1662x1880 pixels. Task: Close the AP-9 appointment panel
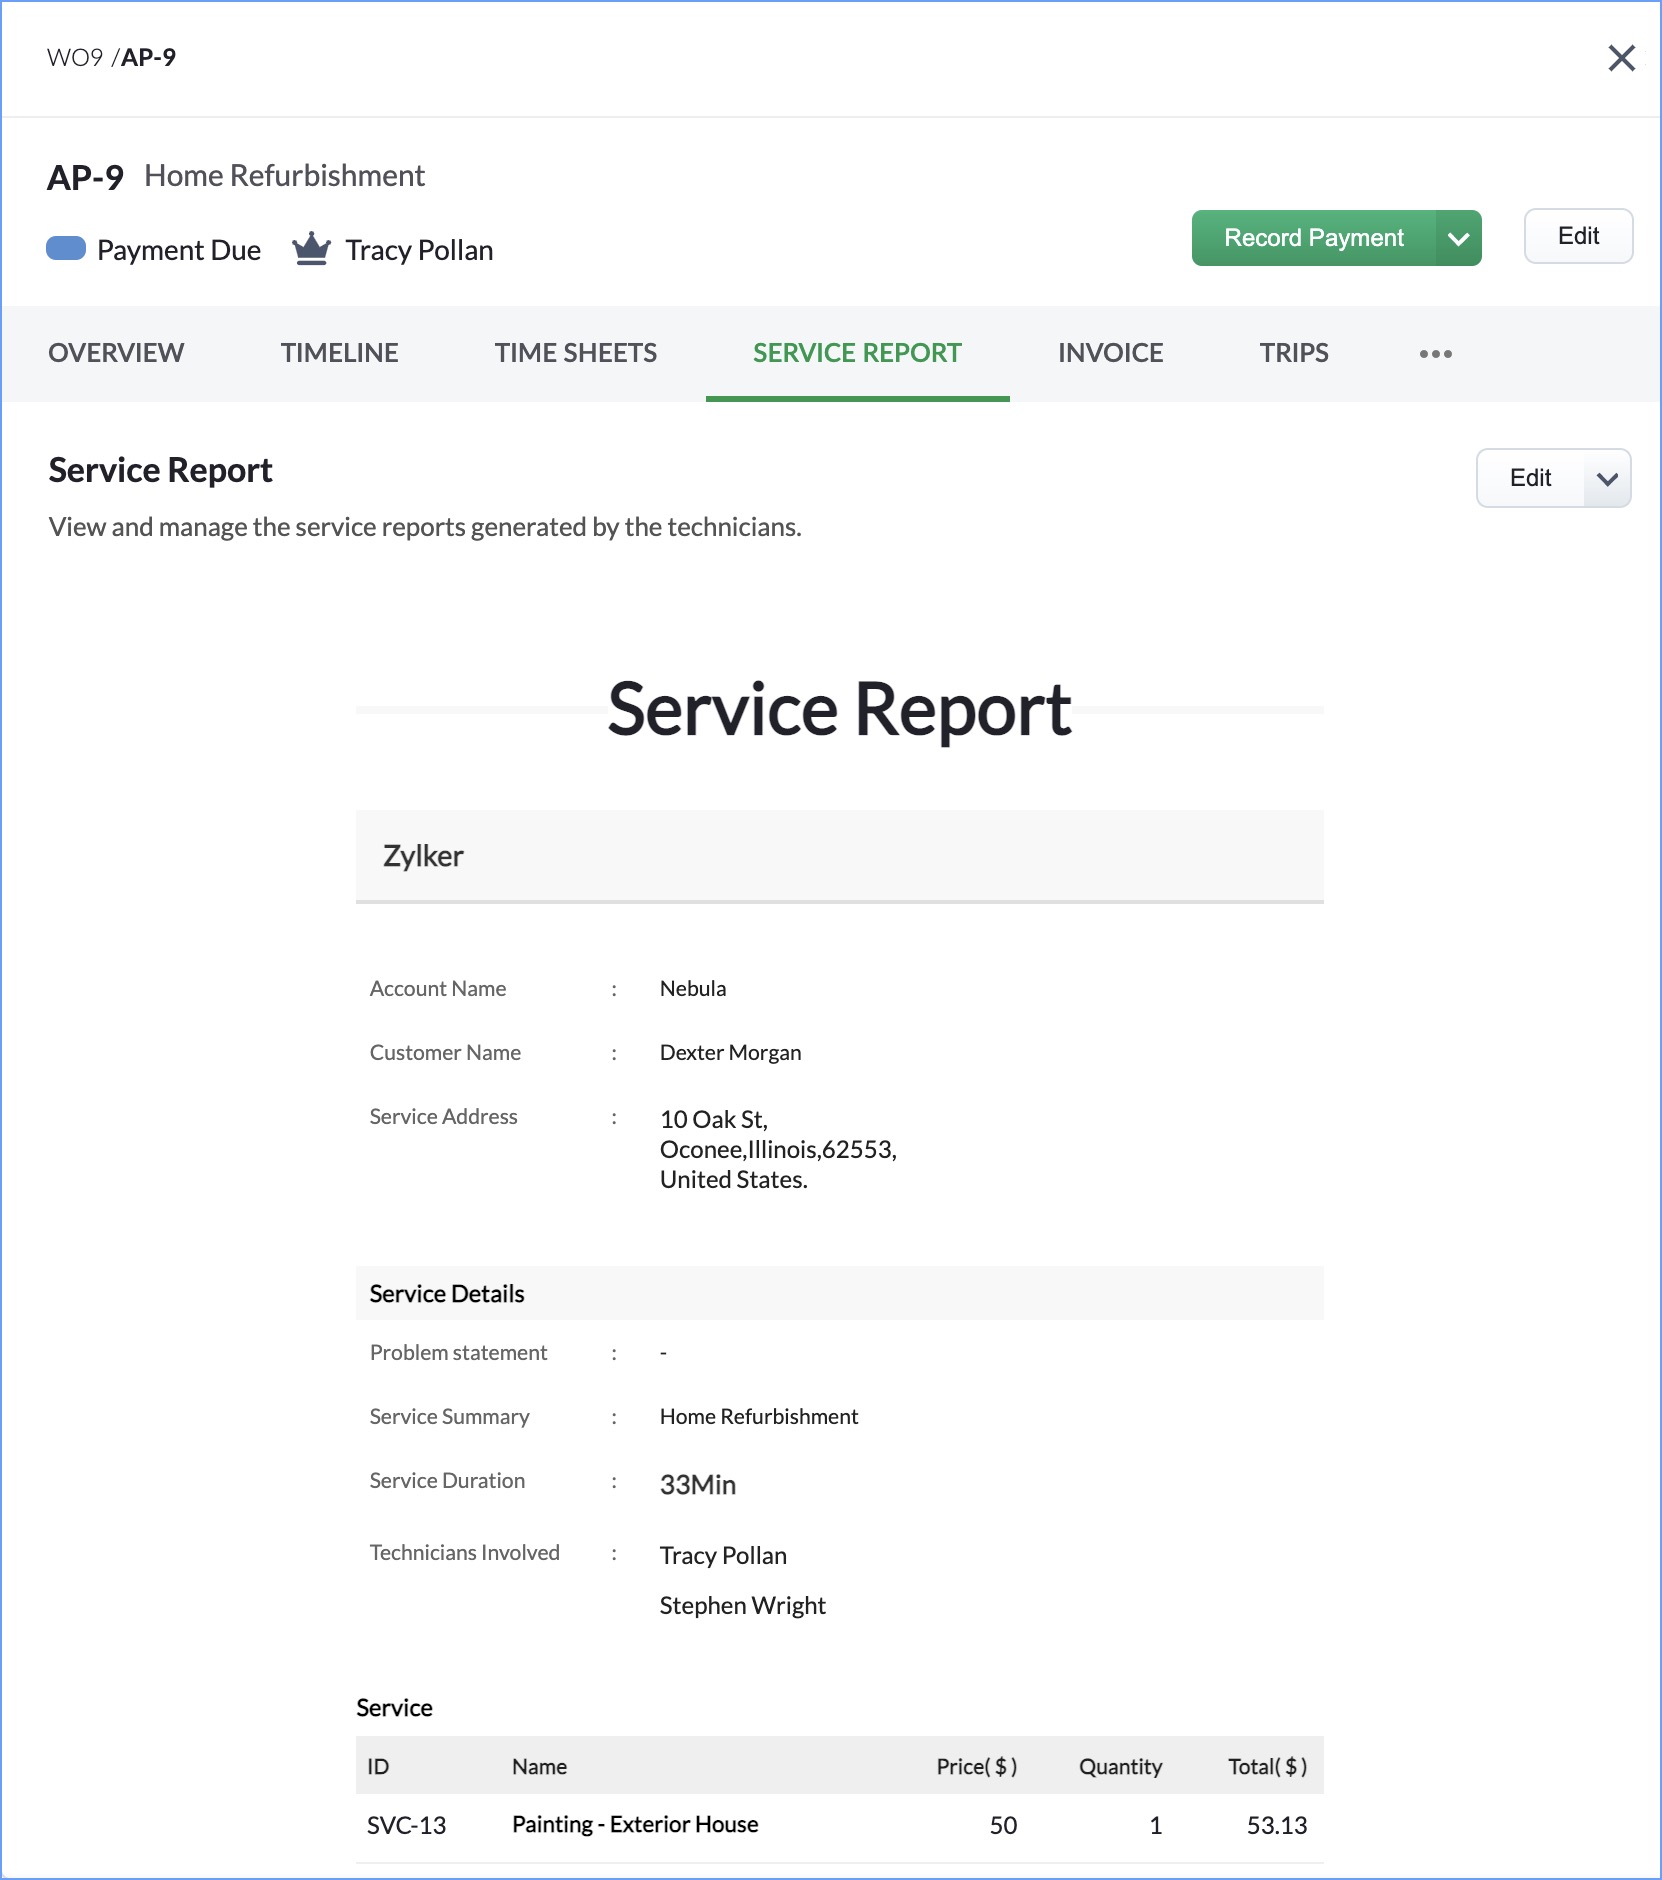click(1621, 58)
